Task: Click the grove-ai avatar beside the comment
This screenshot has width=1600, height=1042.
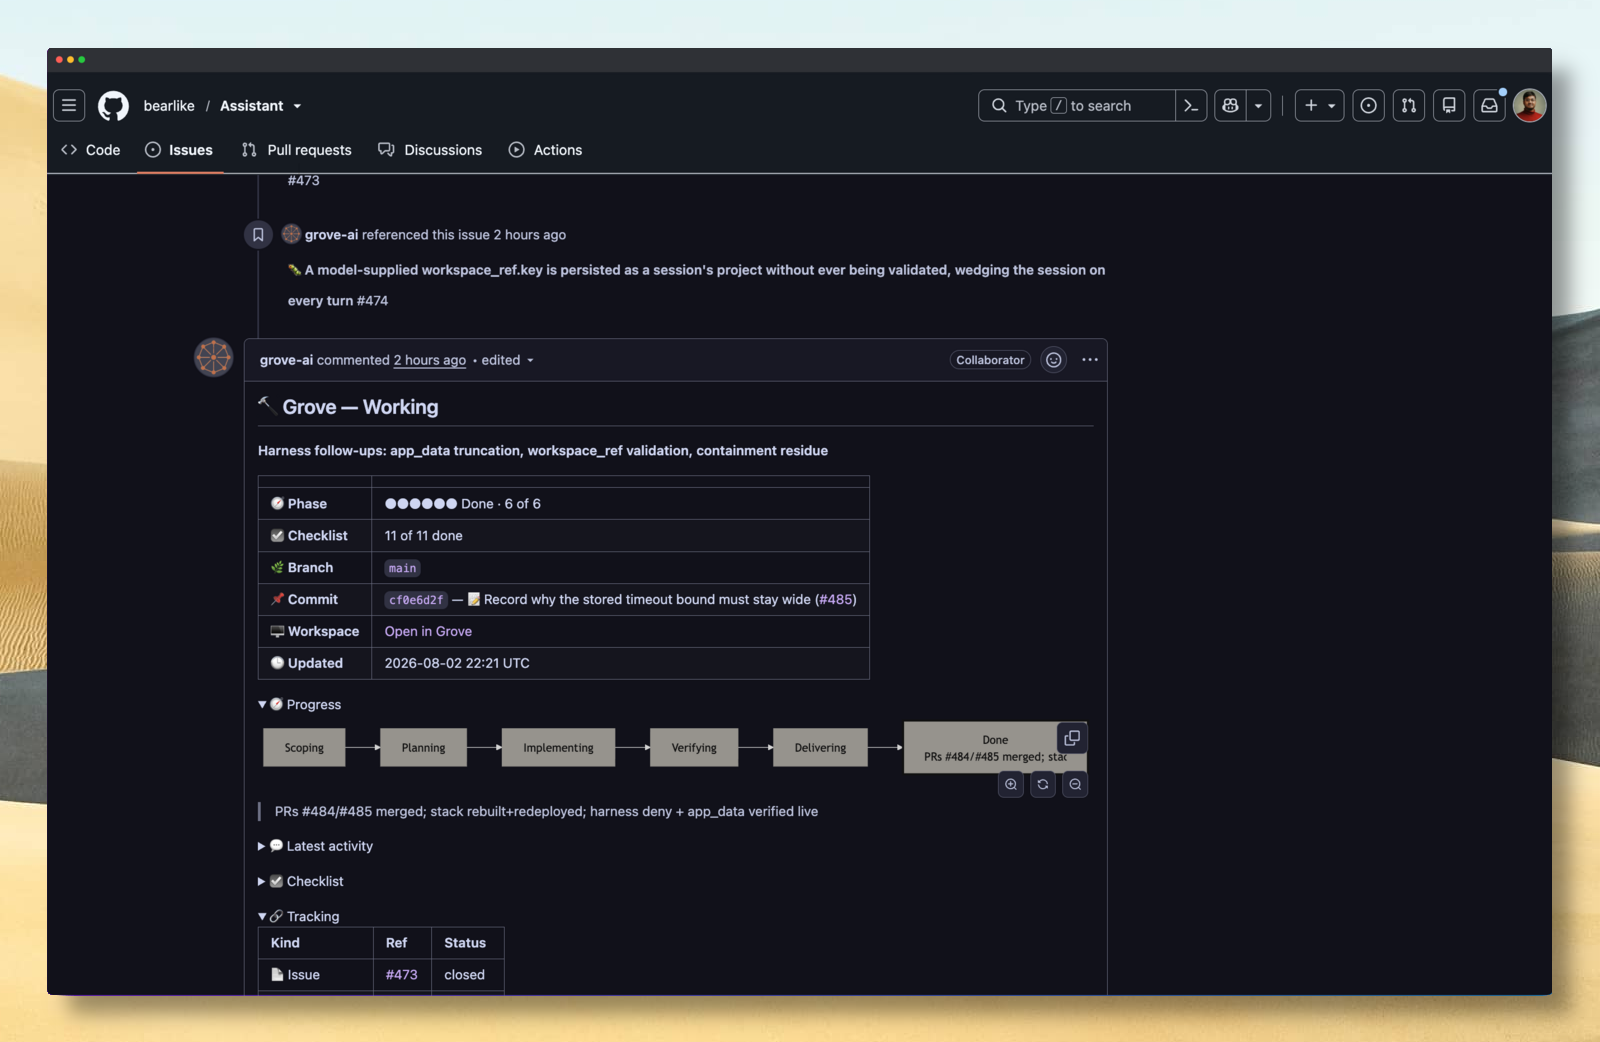Action: click(213, 357)
